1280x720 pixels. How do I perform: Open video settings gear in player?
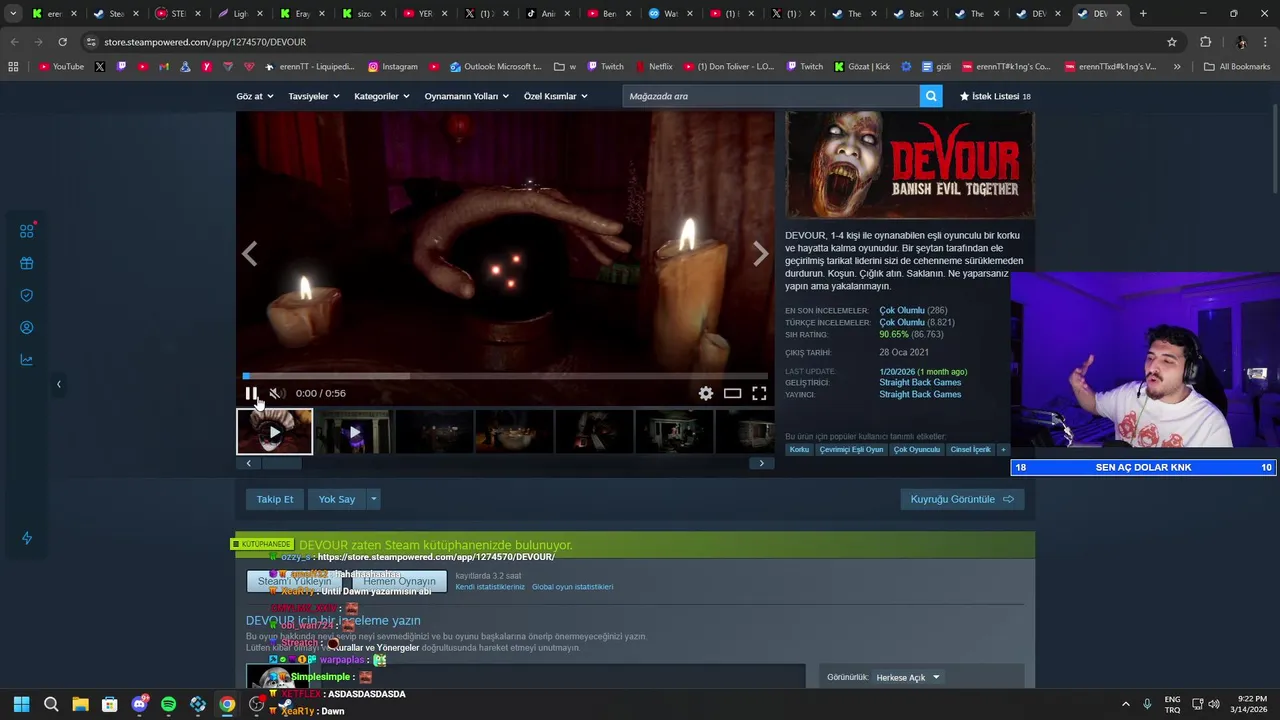click(706, 393)
